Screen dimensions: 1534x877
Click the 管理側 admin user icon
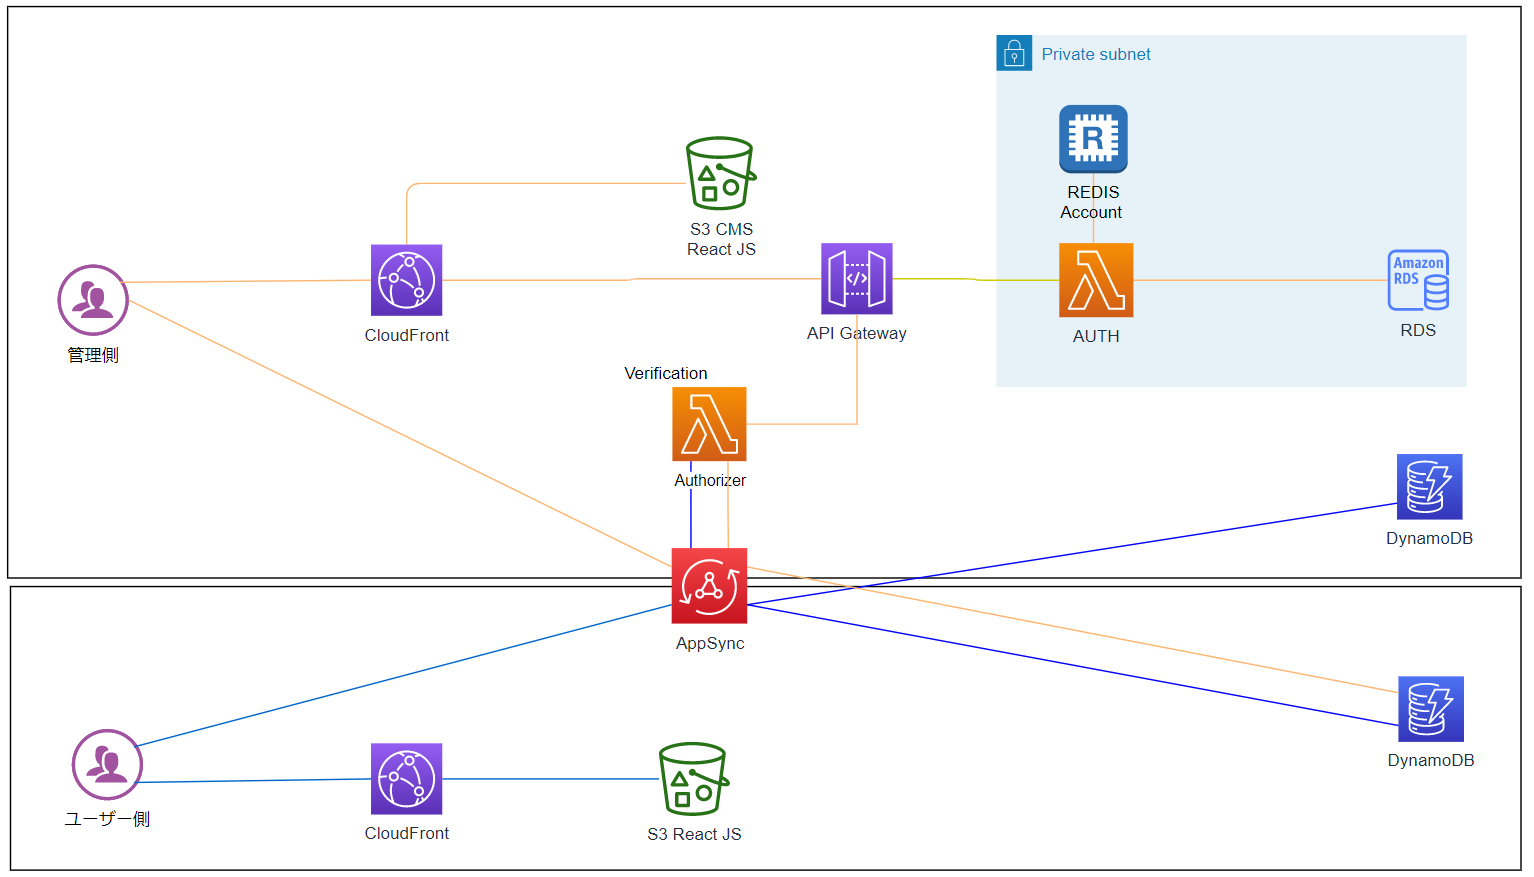[x=93, y=300]
